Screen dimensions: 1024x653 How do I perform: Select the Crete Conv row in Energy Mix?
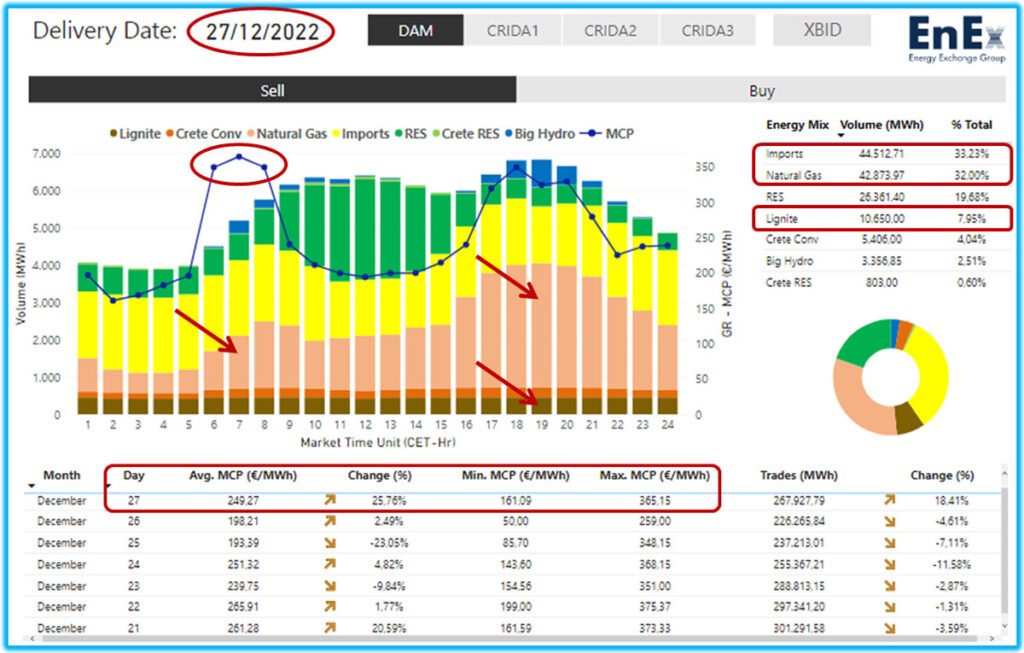pyautogui.click(x=882, y=239)
